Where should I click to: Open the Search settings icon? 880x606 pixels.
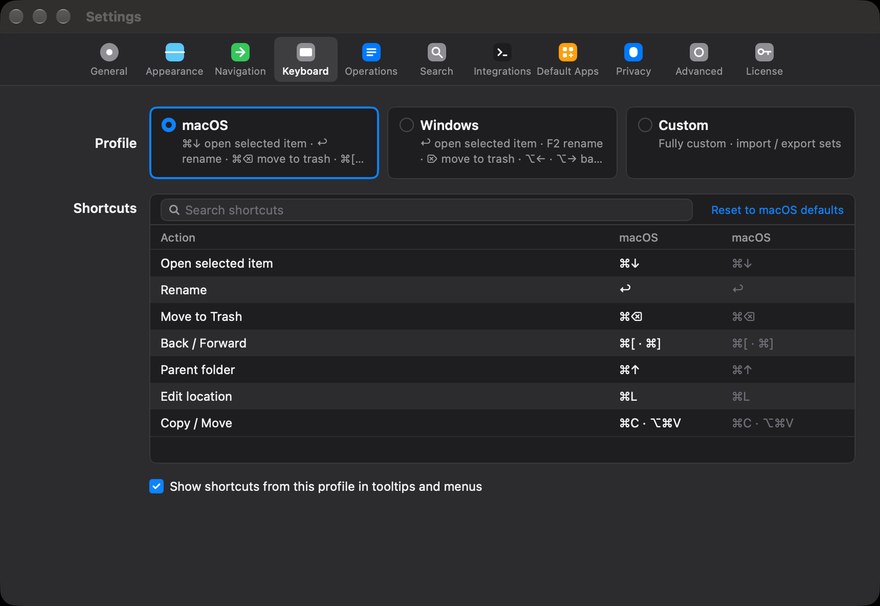click(x=437, y=52)
